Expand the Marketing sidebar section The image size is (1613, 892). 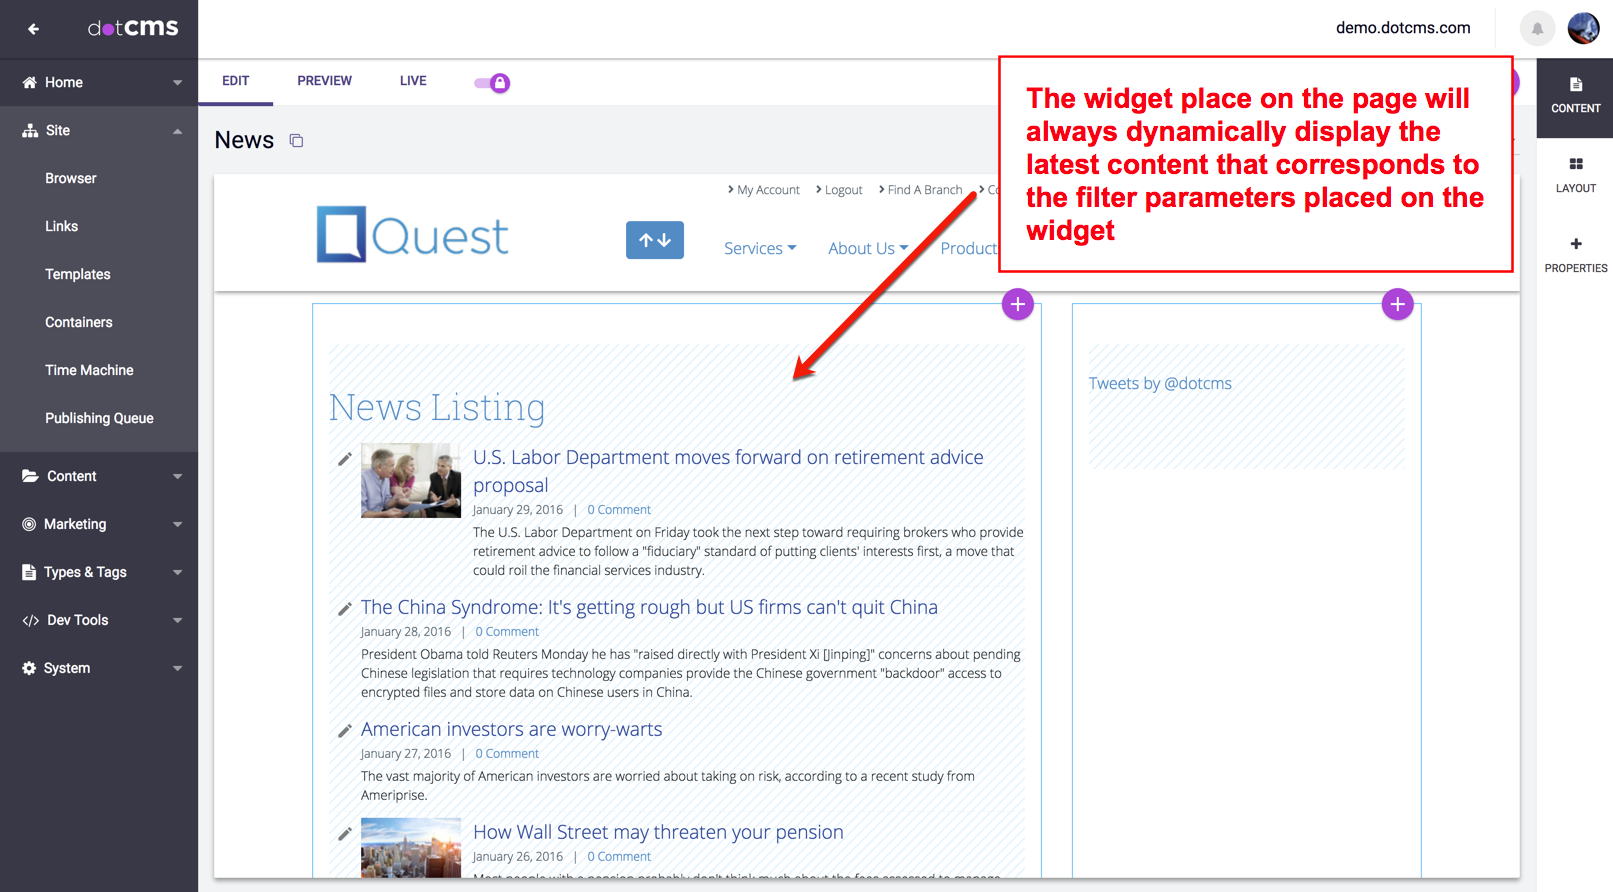(x=99, y=524)
